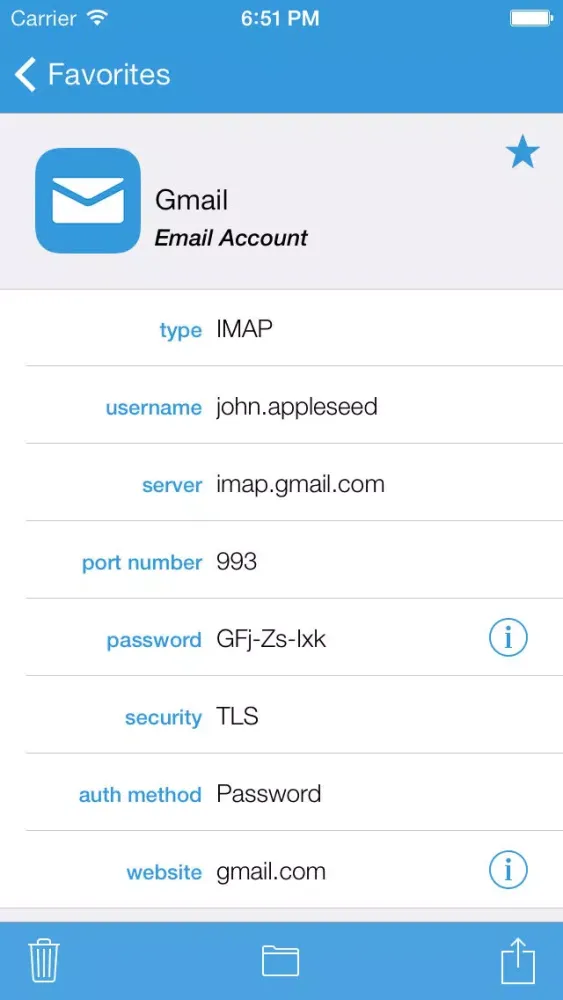The width and height of the screenshot is (563, 1000).
Task: Select the Gmail title text
Action: [x=191, y=200]
